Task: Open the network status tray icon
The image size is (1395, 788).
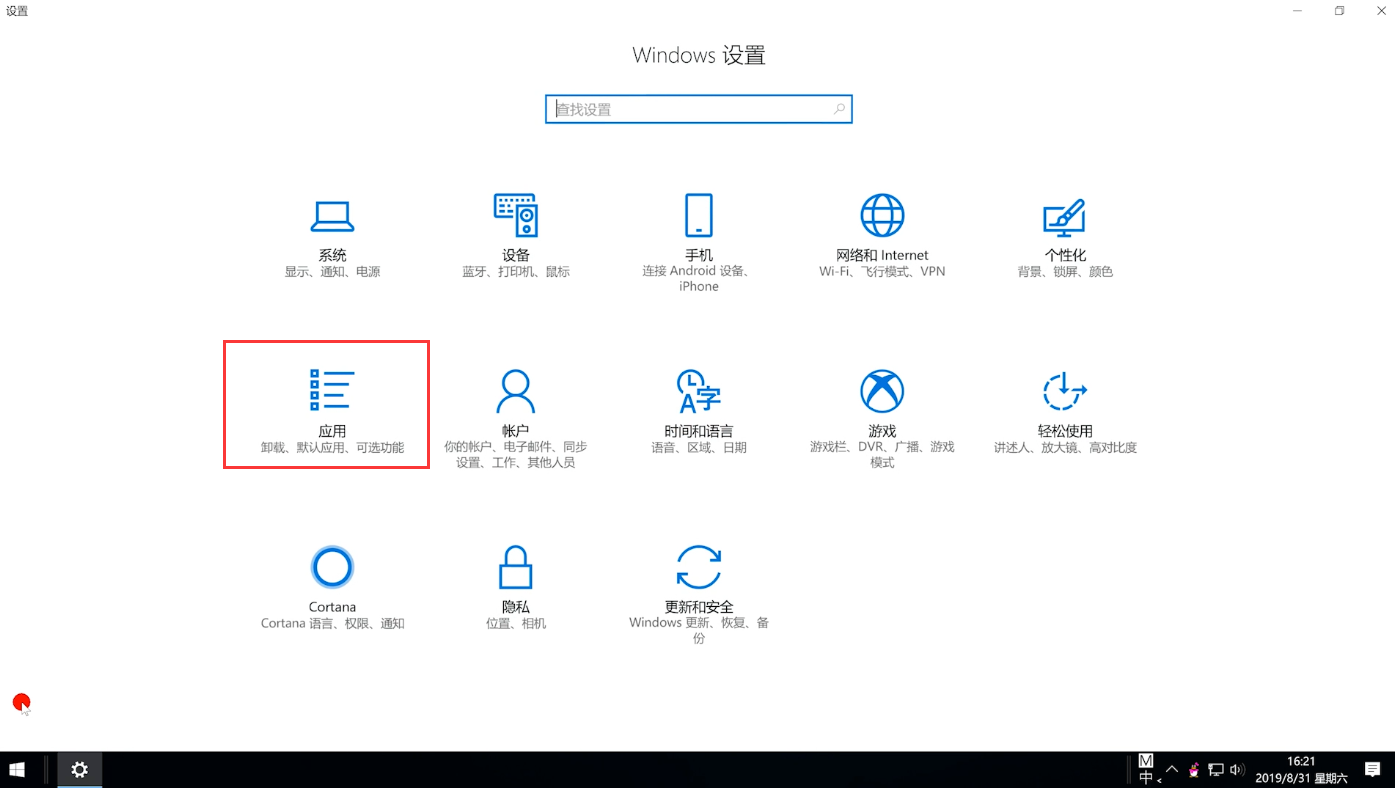Action: click(x=1216, y=770)
